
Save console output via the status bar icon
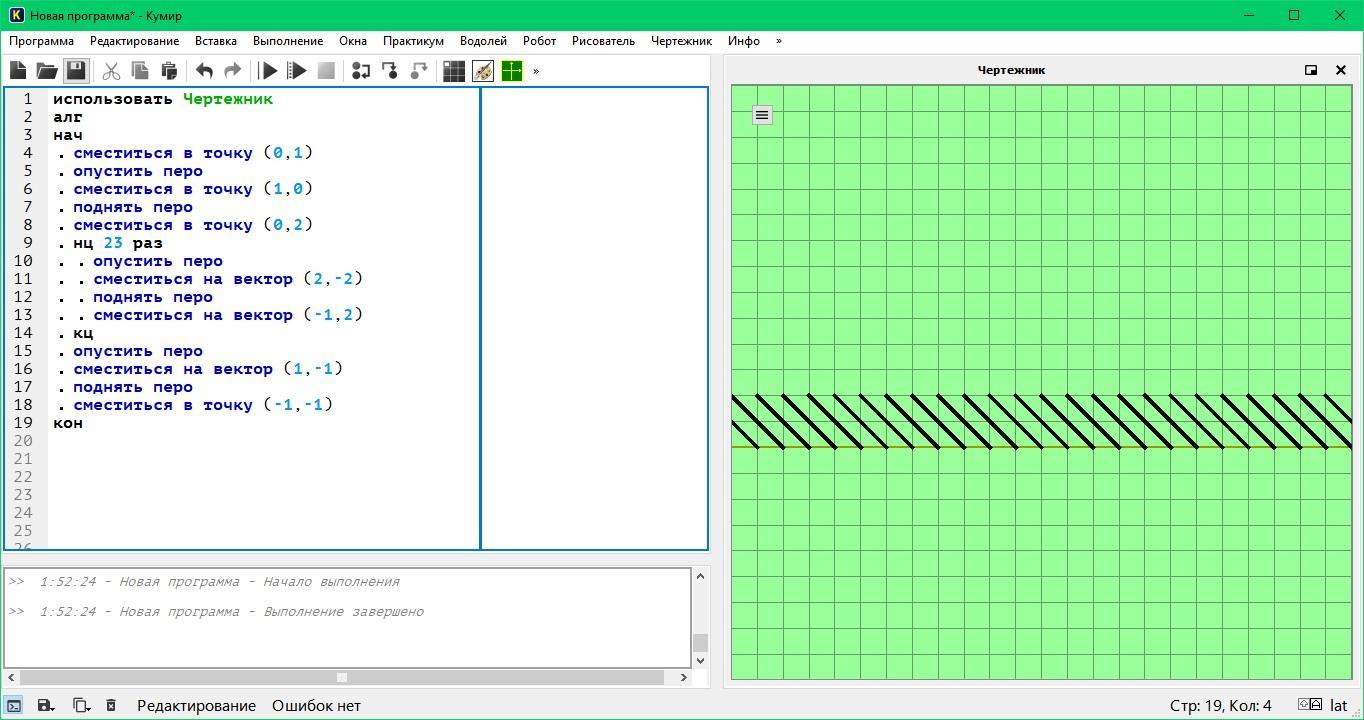46,706
